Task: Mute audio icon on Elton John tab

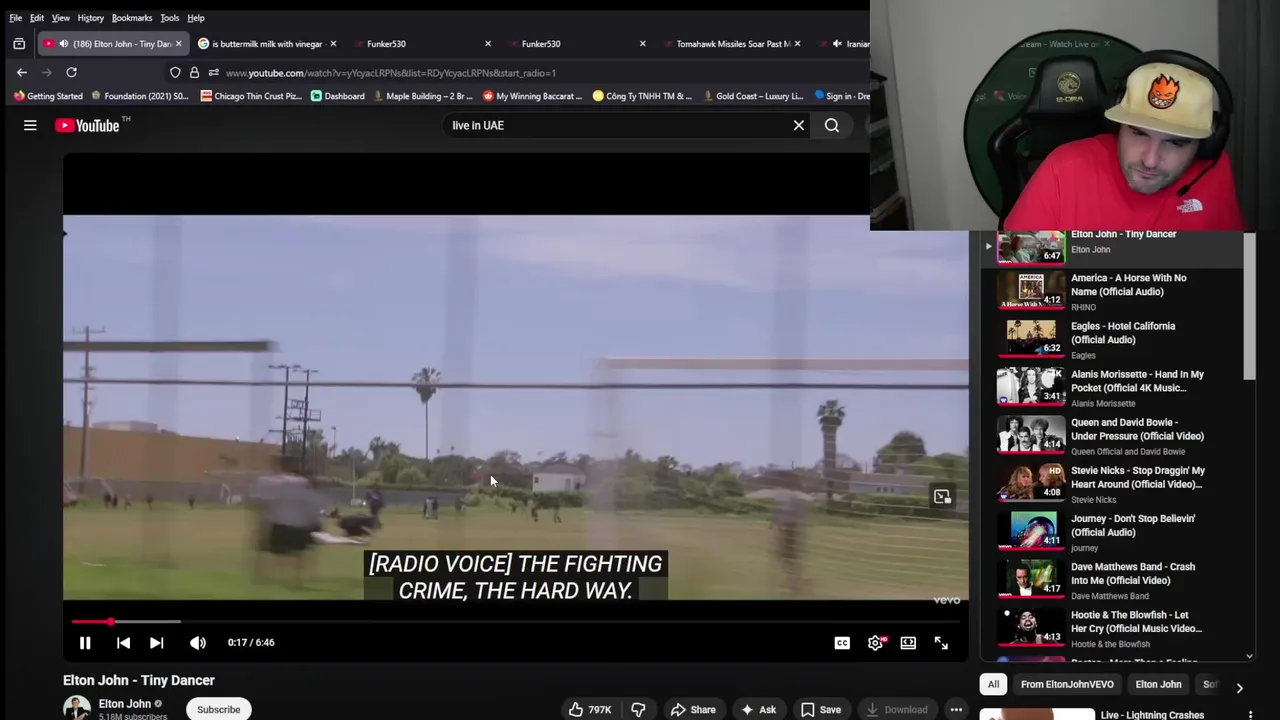Action: [64, 44]
